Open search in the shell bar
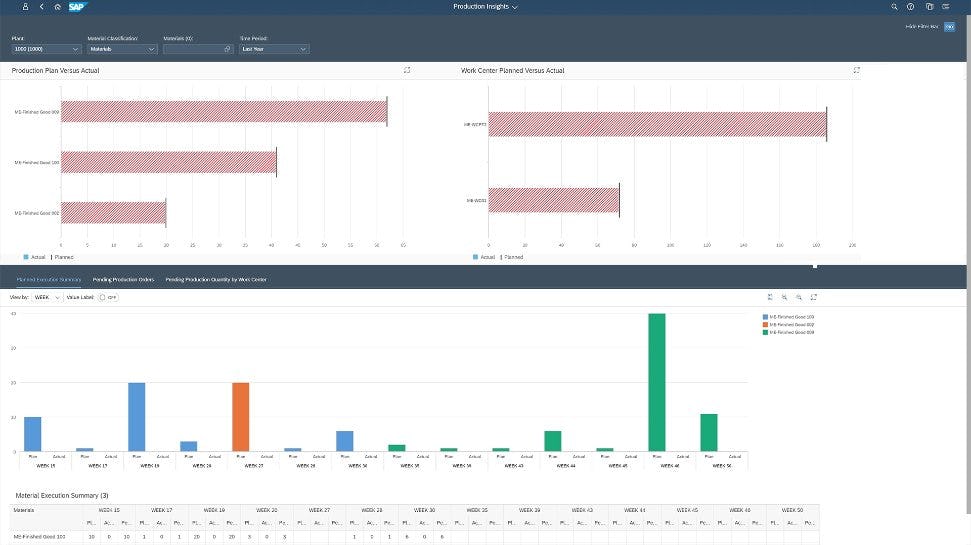The height and width of the screenshot is (545, 971). [894, 7]
